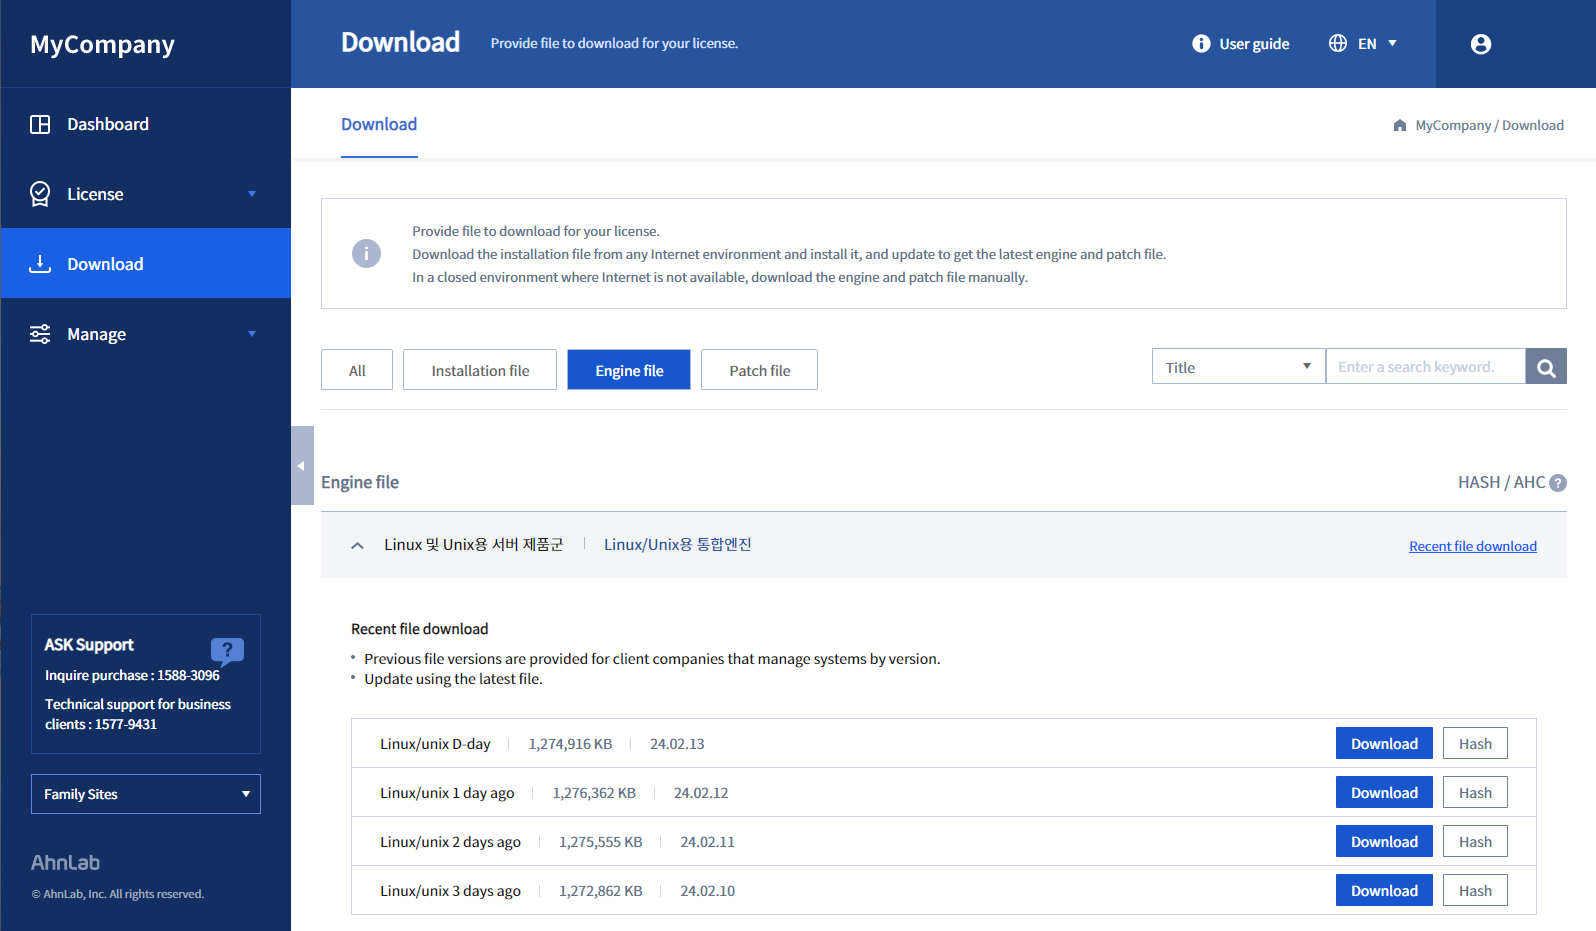Click the '1,274,916 KB' file size
Viewport: 1596px width, 931px height.
570,744
